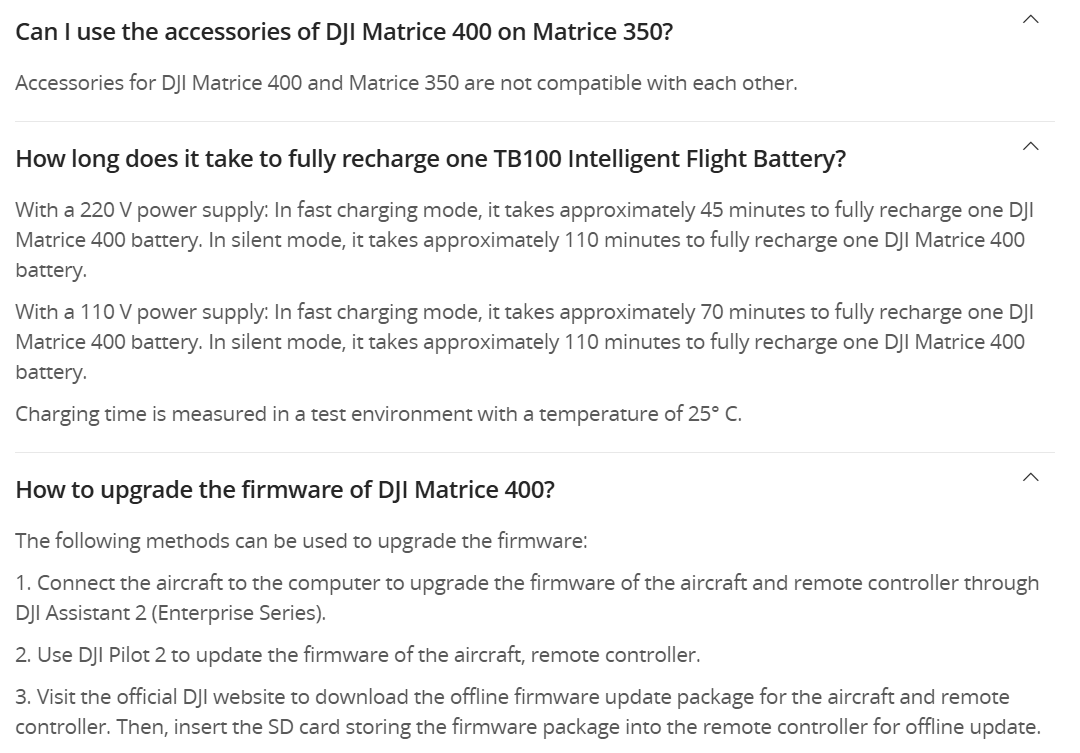Click step 1 about connecting aircraft to computer

point(528,598)
